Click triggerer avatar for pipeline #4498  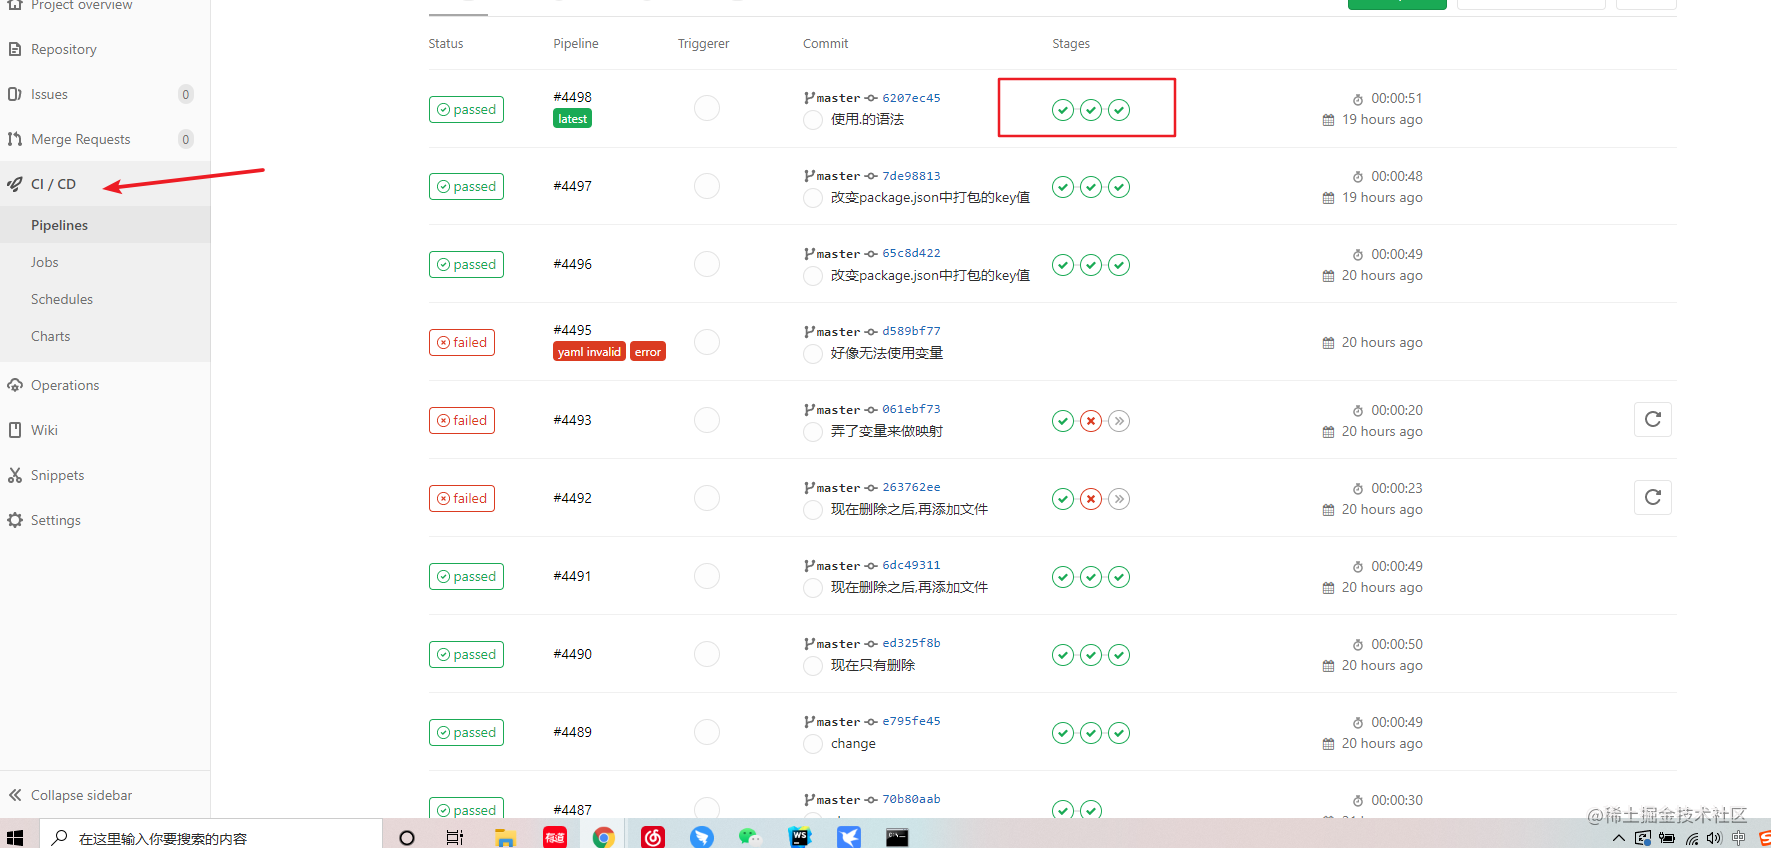(x=707, y=108)
